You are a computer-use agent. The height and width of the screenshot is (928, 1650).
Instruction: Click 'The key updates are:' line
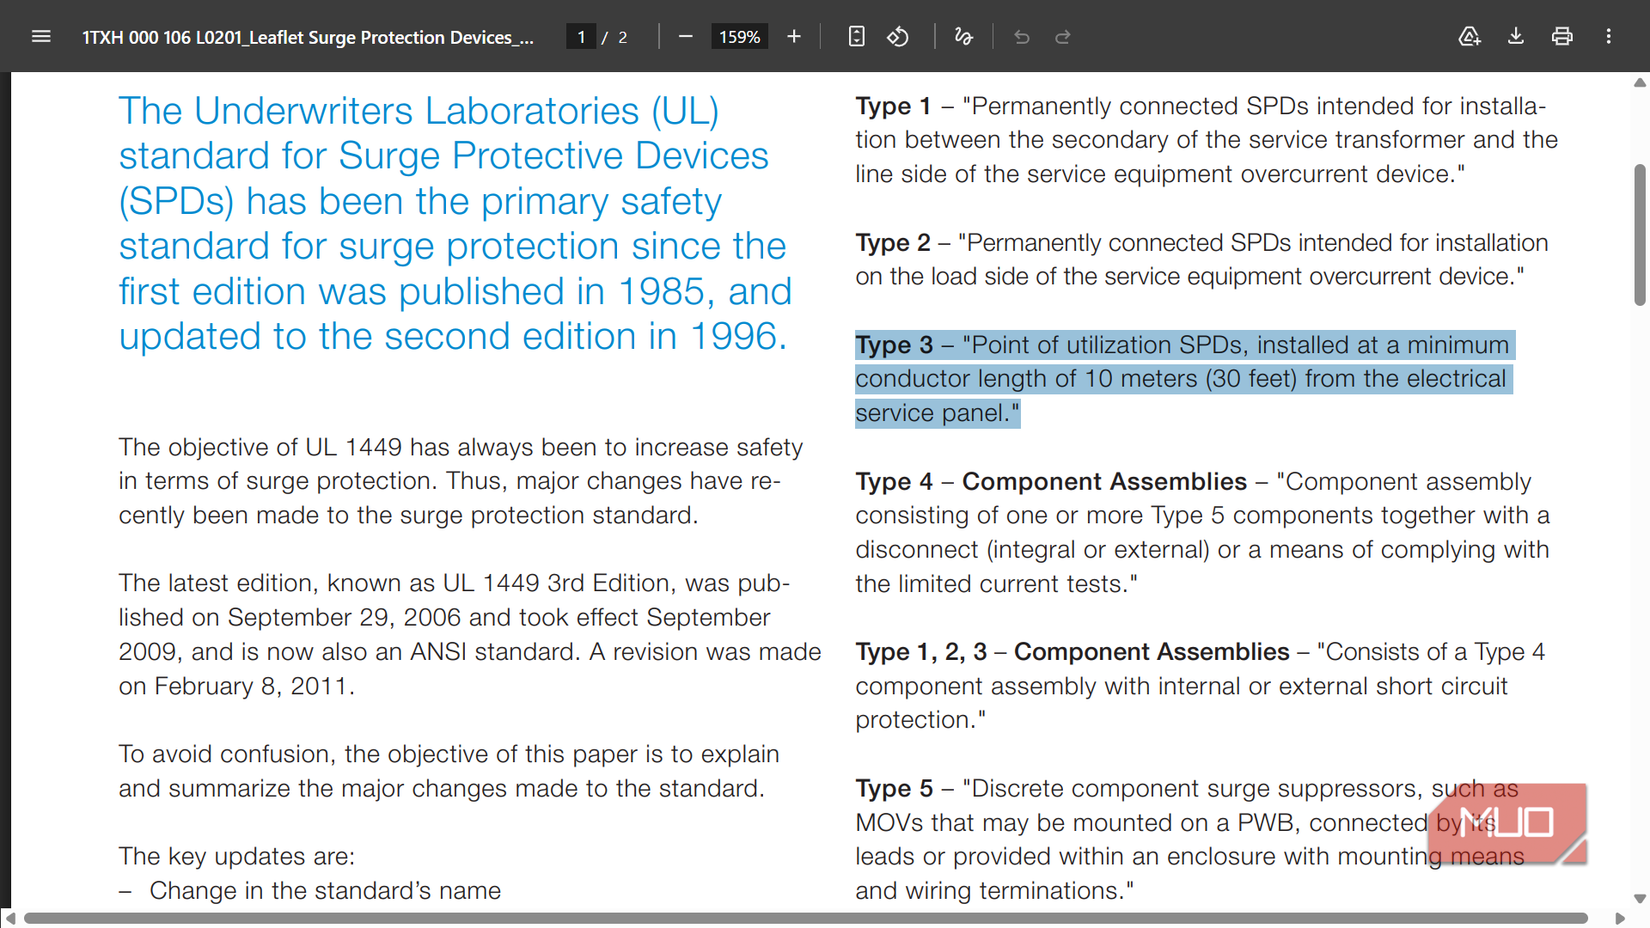[237, 857]
